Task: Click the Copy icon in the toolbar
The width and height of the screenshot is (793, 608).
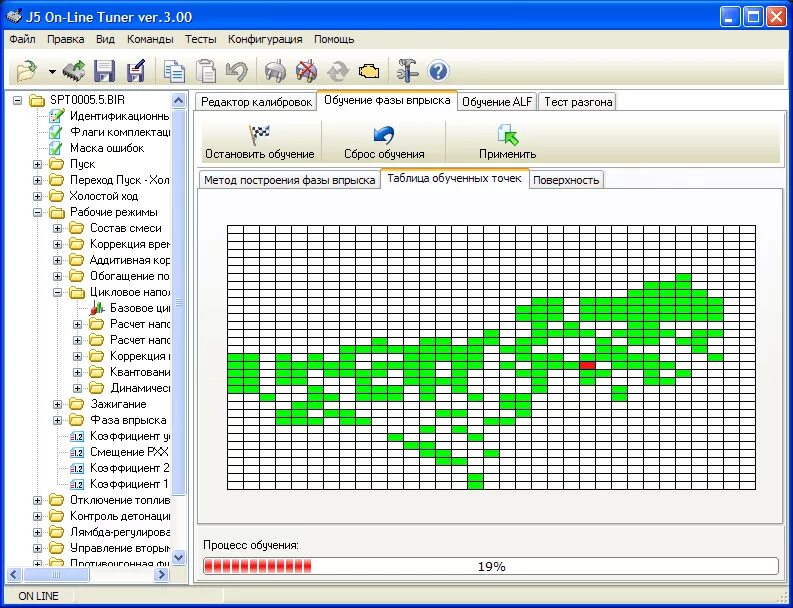Action: [174, 71]
